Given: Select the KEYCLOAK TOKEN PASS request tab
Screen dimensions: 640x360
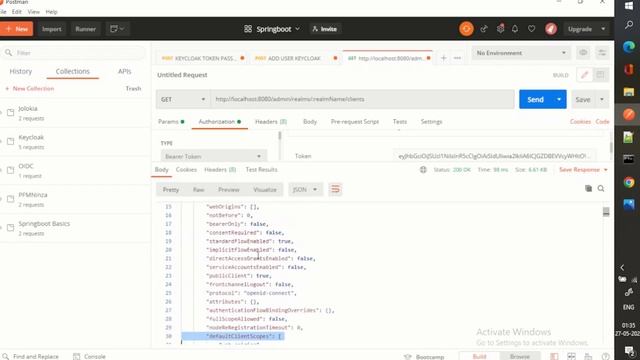Looking at the screenshot, I should click(x=202, y=58).
